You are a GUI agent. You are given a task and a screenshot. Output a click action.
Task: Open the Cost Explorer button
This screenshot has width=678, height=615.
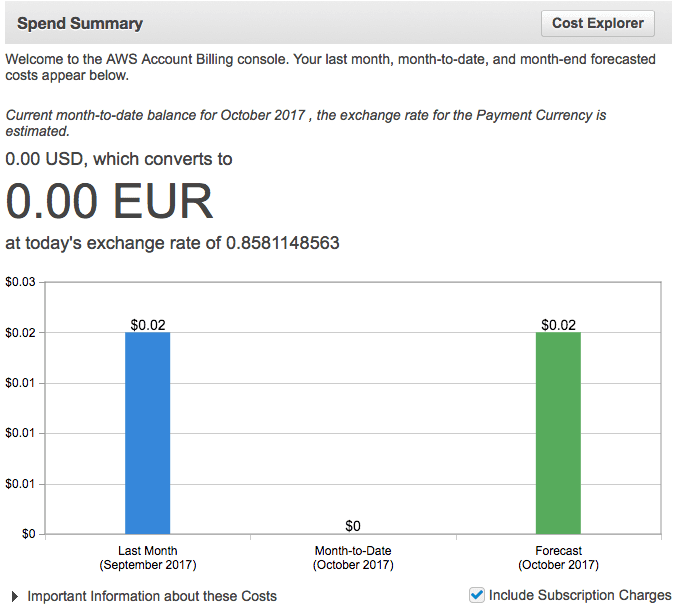coord(598,23)
